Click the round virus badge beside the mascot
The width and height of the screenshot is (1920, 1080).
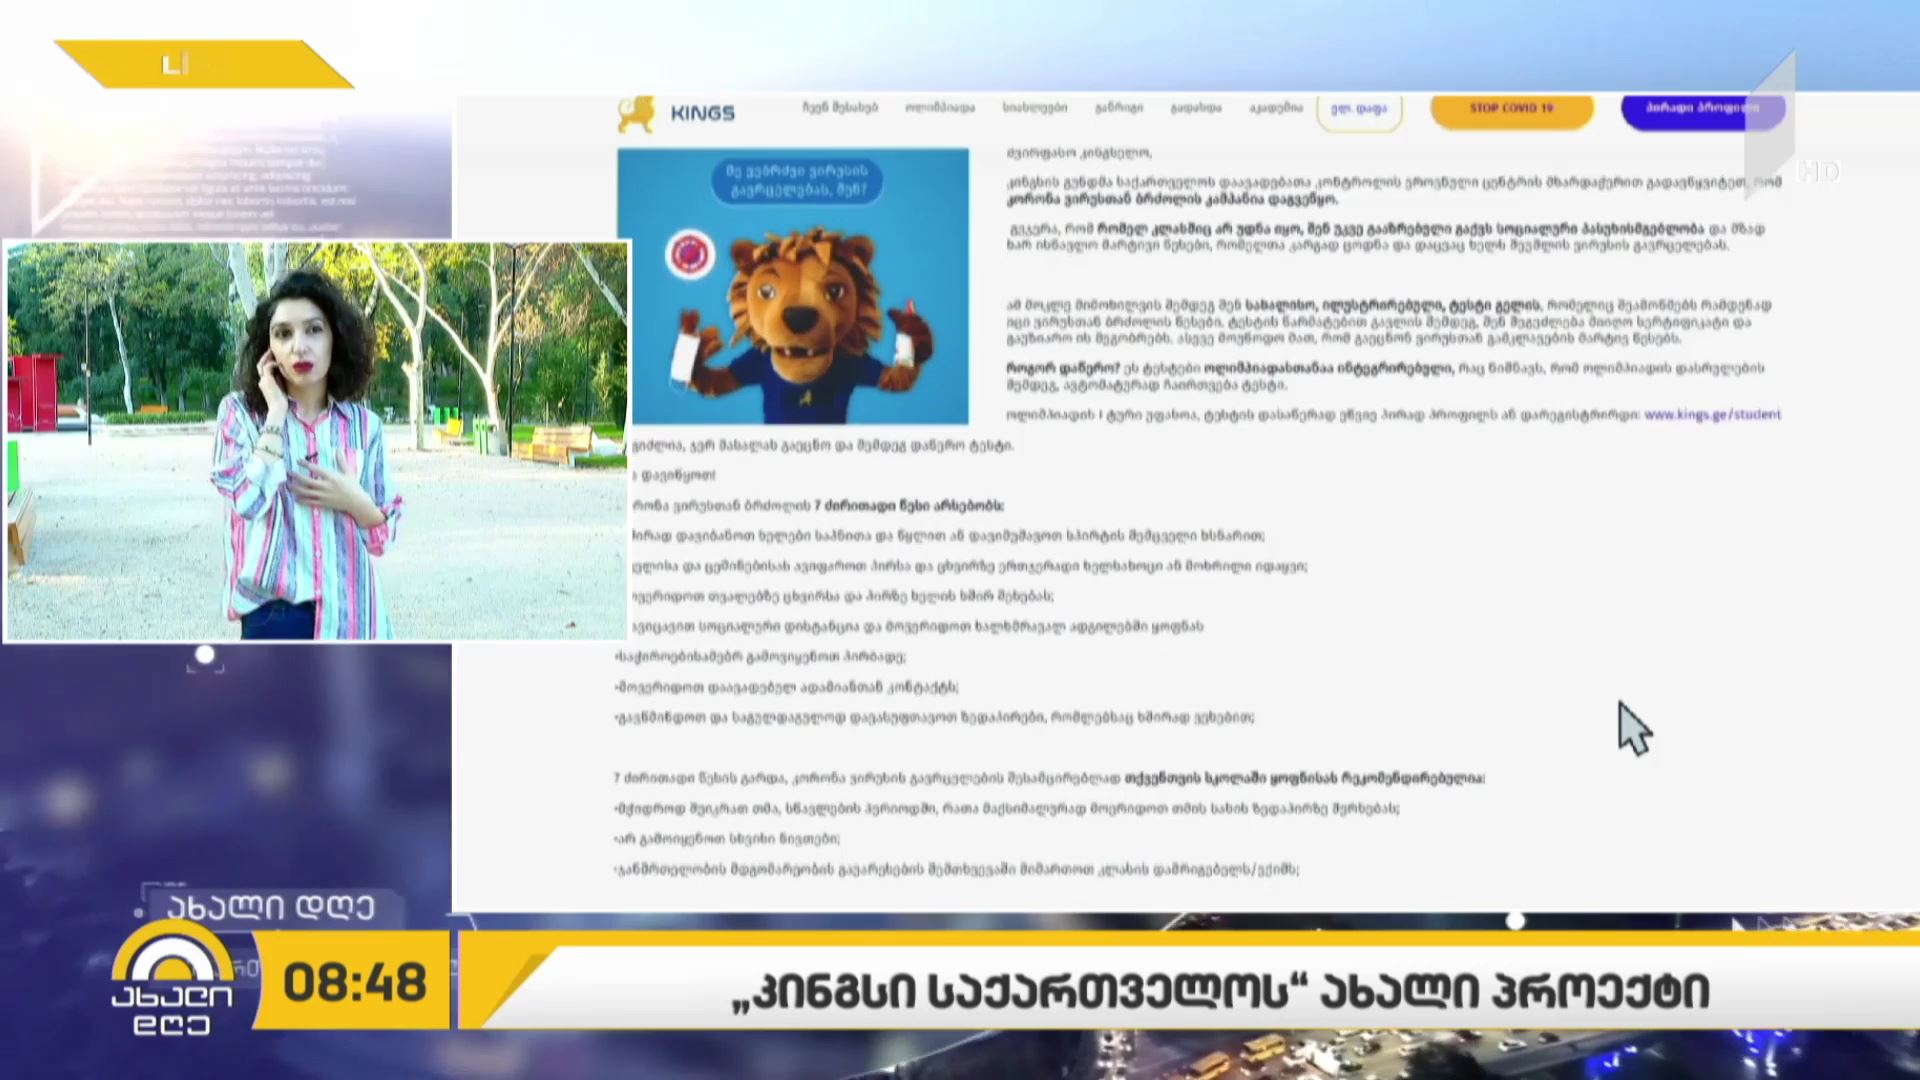(x=688, y=255)
